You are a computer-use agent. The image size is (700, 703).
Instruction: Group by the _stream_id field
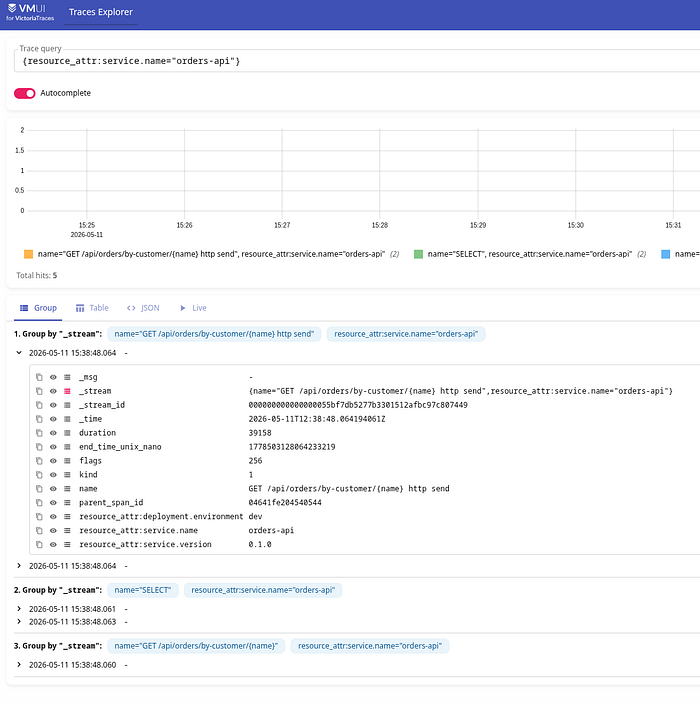click(67, 405)
